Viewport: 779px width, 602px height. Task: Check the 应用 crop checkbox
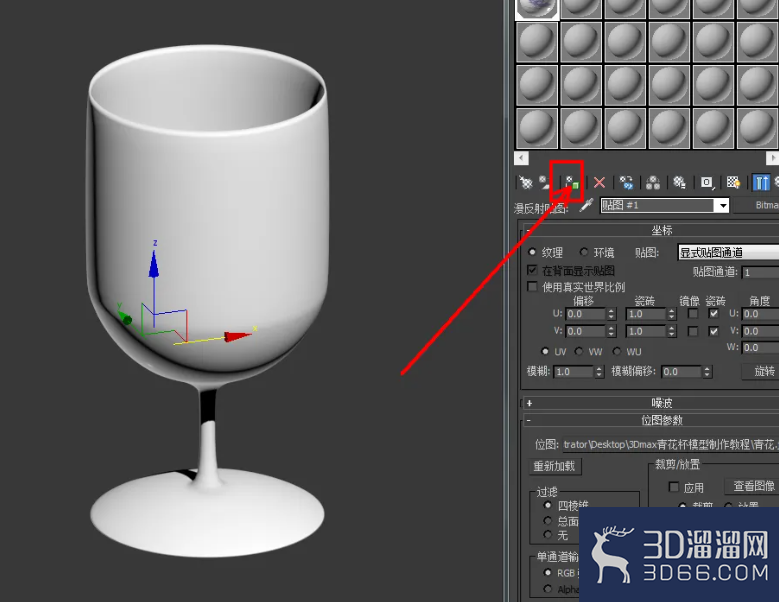674,487
